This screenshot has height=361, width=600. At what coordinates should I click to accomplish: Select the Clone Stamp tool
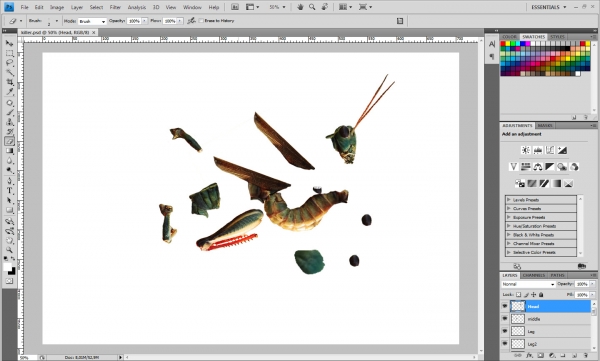click(x=9, y=122)
